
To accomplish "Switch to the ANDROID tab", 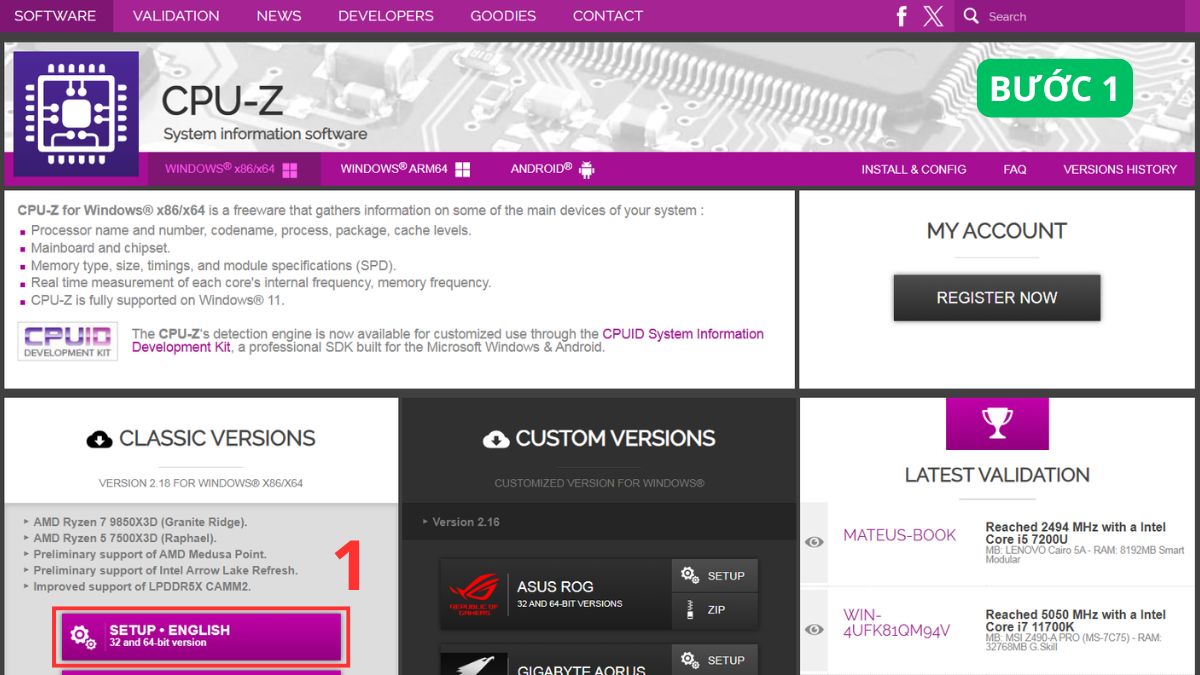I will 552,170.
